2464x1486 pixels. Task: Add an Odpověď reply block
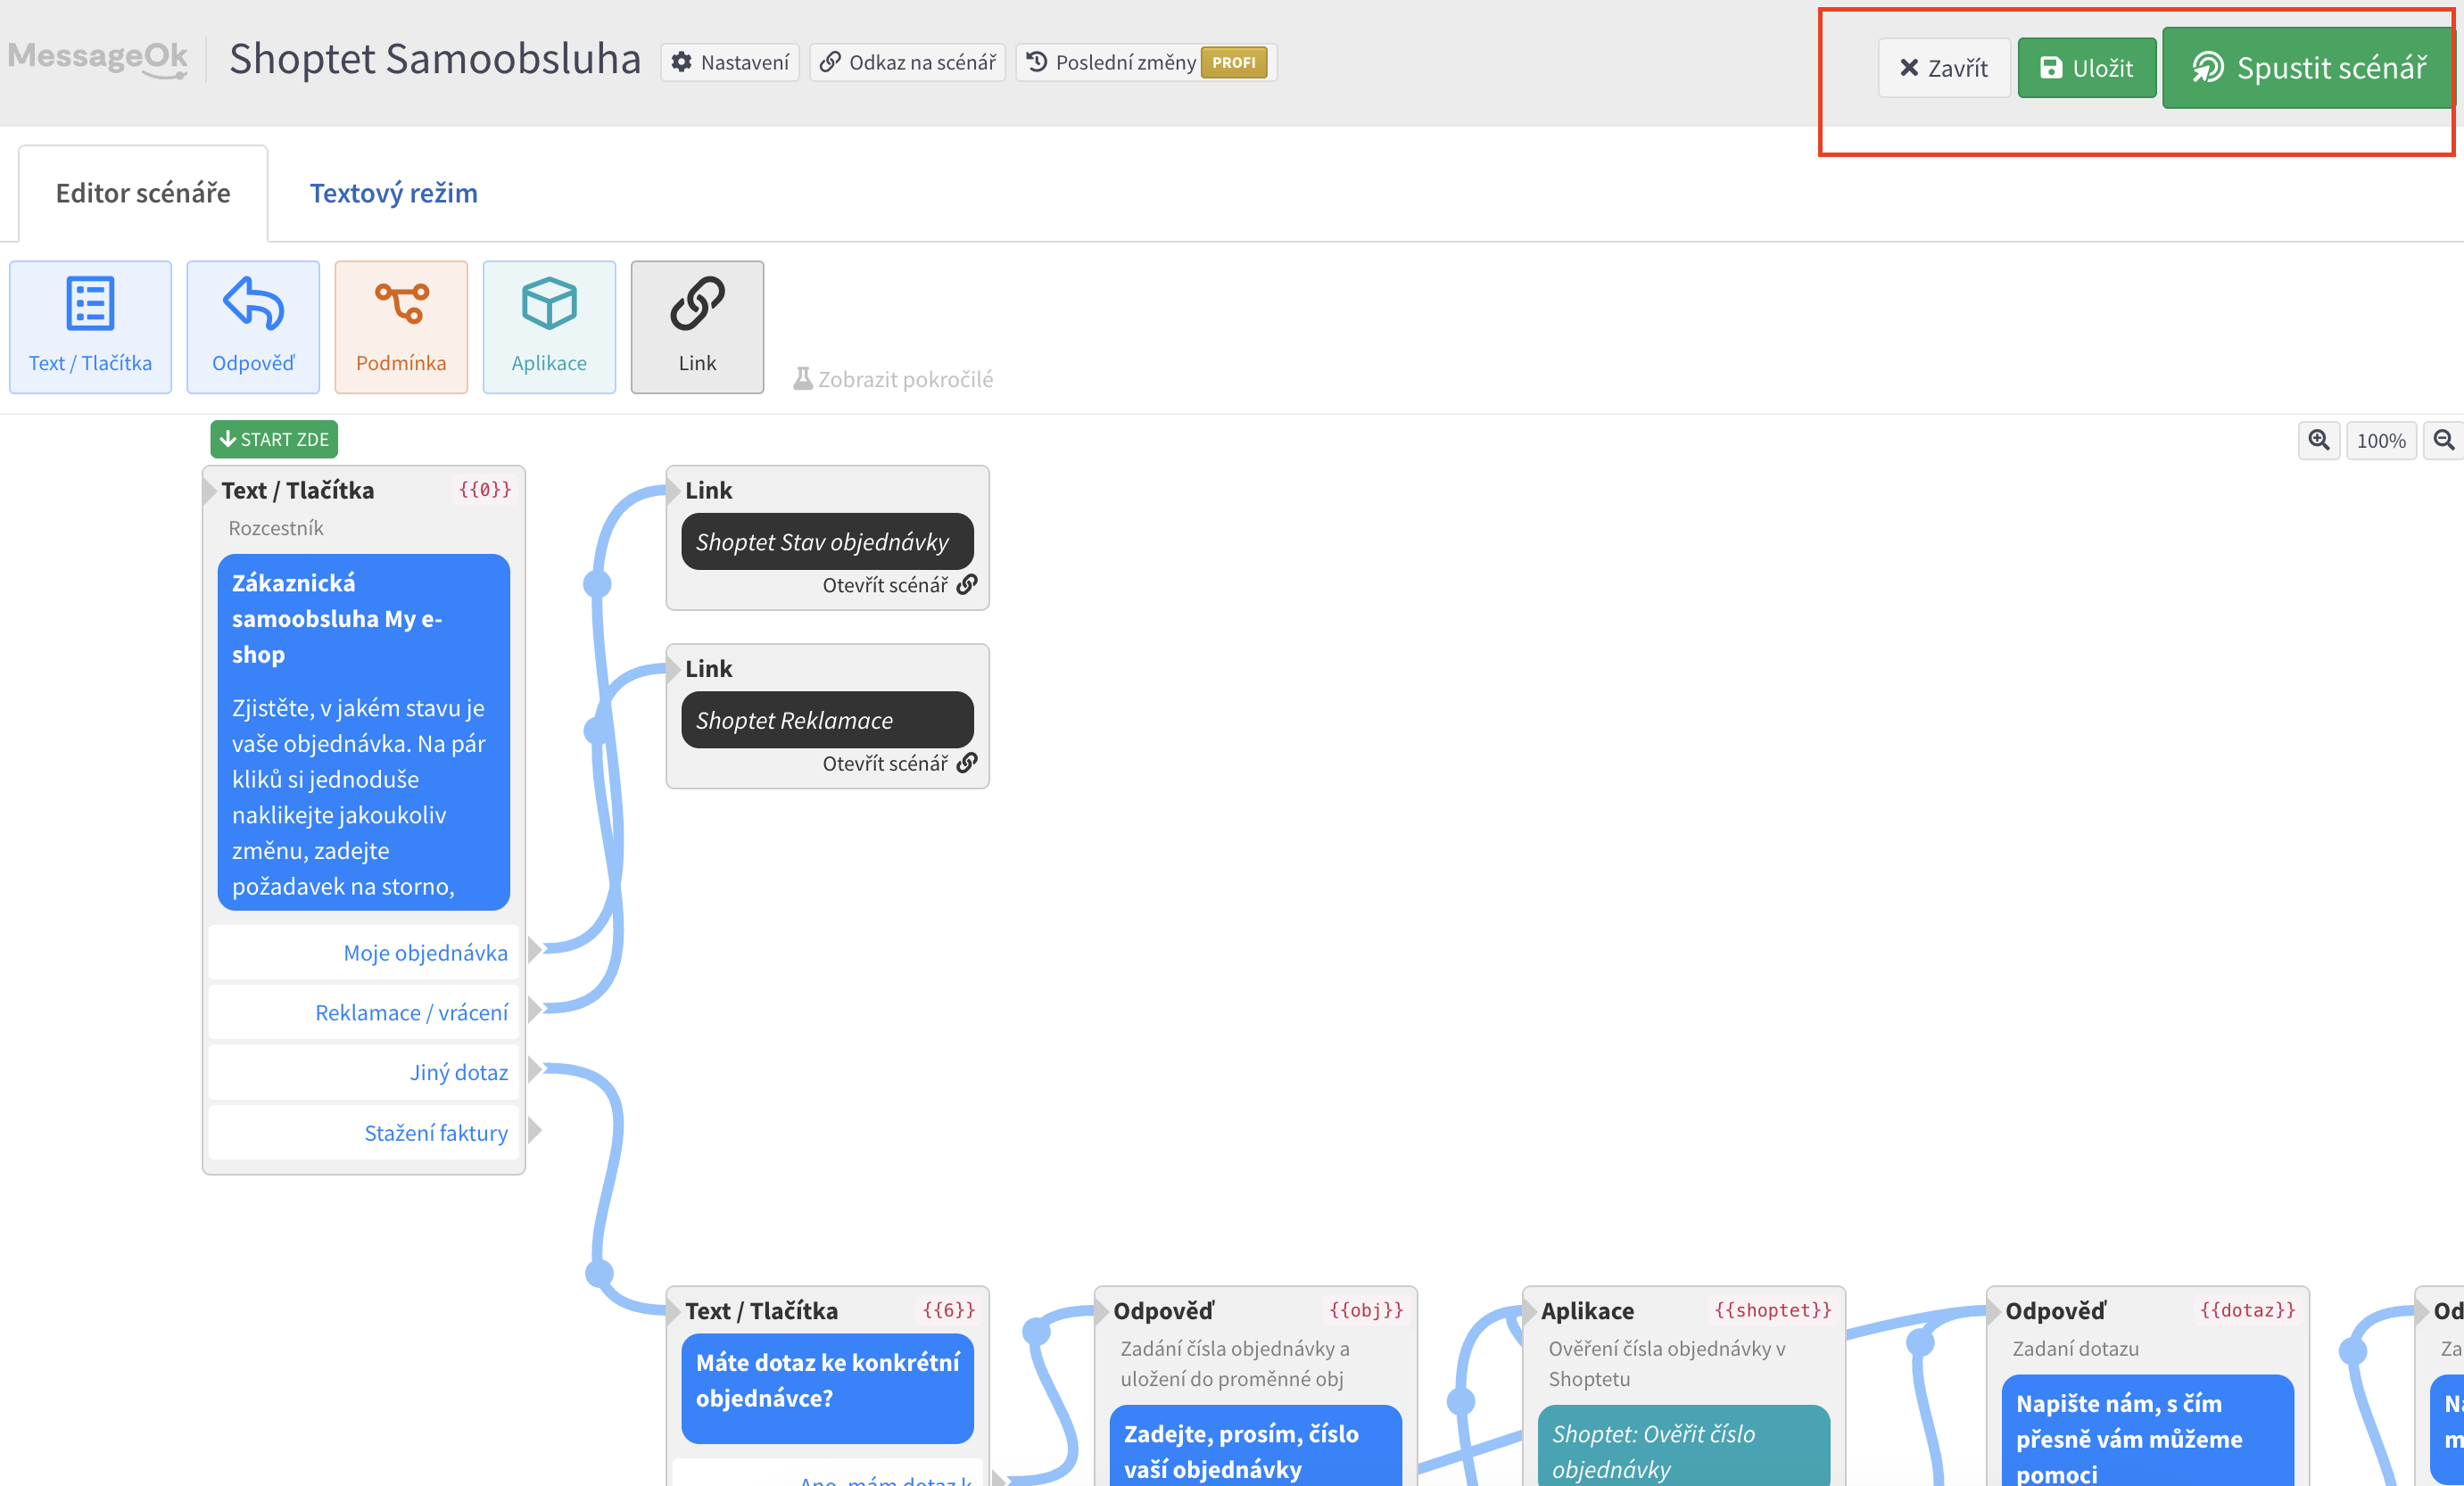(x=253, y=327)
